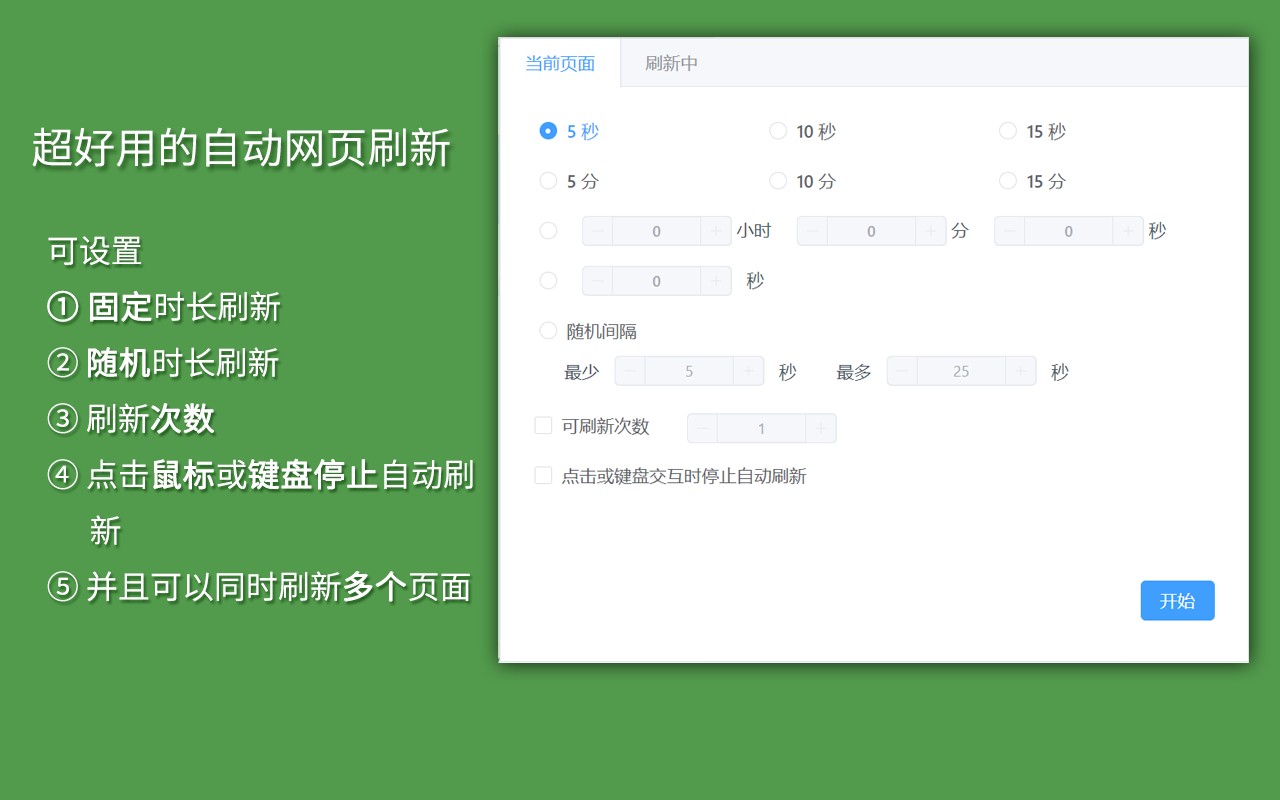Enable the 可刷新次数 checkbox
This screenshot has height=800, width=1280.
point(543,424)
